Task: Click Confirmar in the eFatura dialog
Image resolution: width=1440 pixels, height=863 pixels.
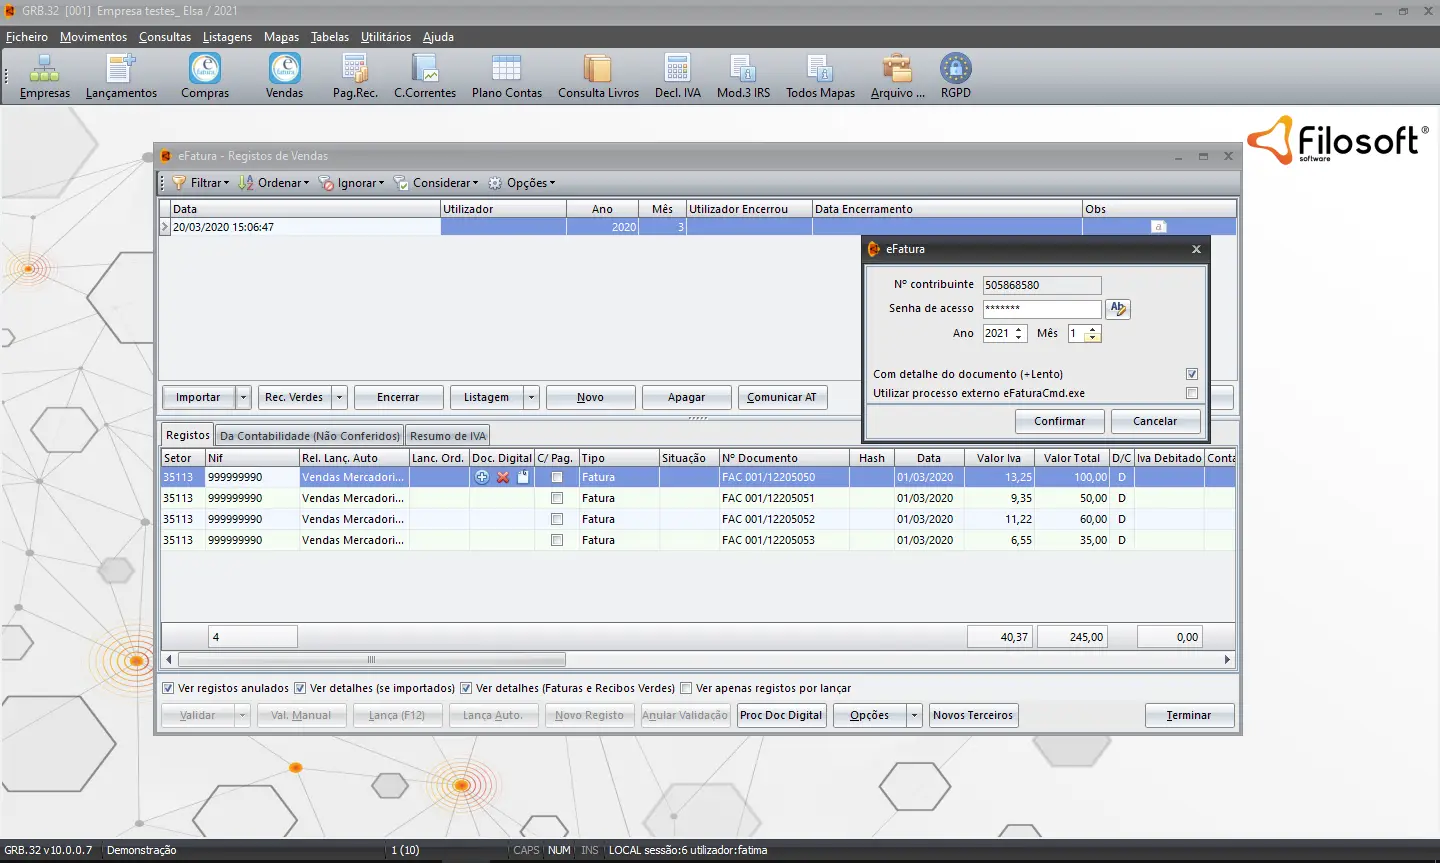Action: coord(1059,421)
